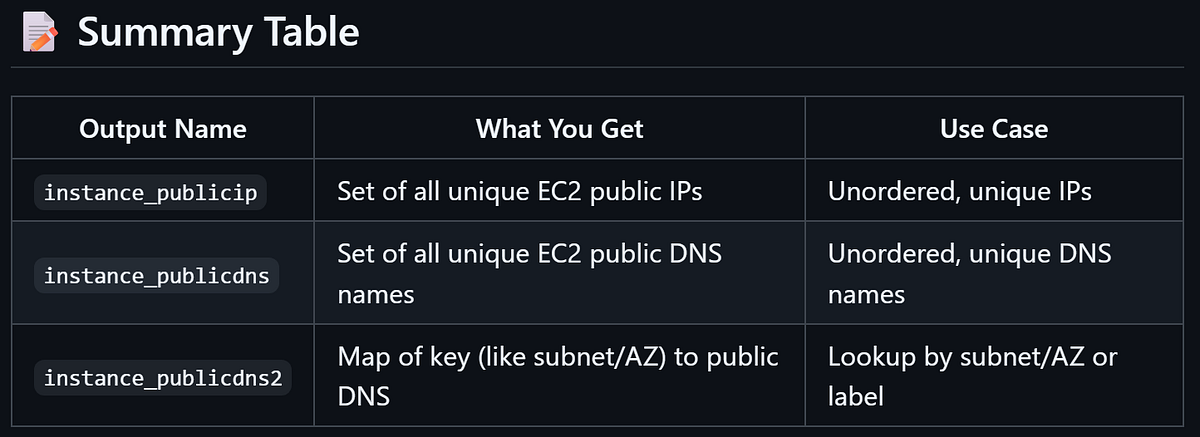
Task: Click the word 'label' in the last row
Action: point(855,397)
